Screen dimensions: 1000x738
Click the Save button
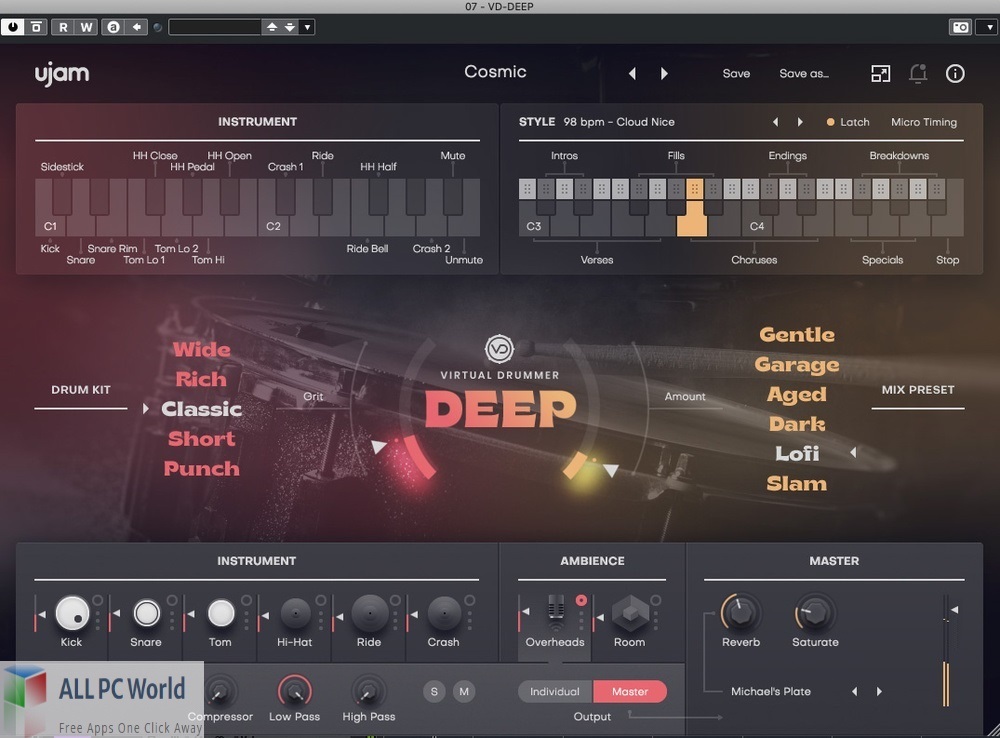(x=736, y=73)
